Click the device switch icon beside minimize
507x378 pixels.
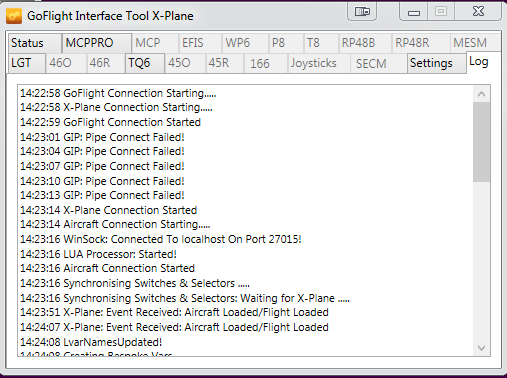362,12
